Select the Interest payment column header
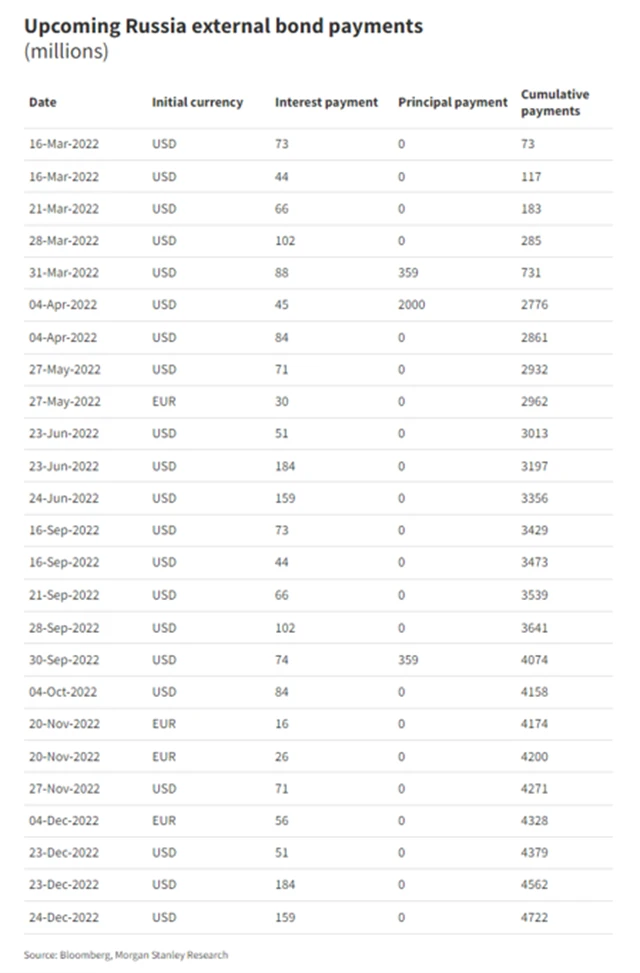640x973 pixels. click(326, 102)
